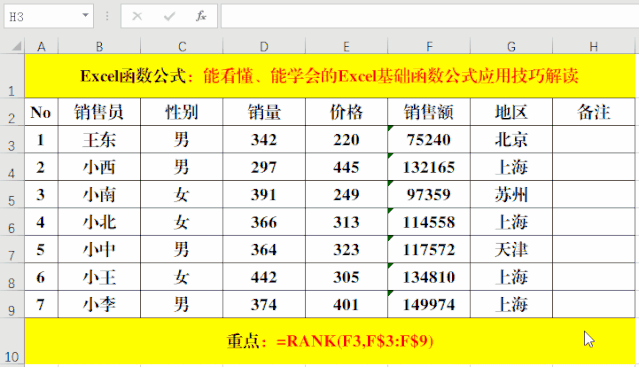
Task: Select the quantity cell 442
Action: point(264,277)
